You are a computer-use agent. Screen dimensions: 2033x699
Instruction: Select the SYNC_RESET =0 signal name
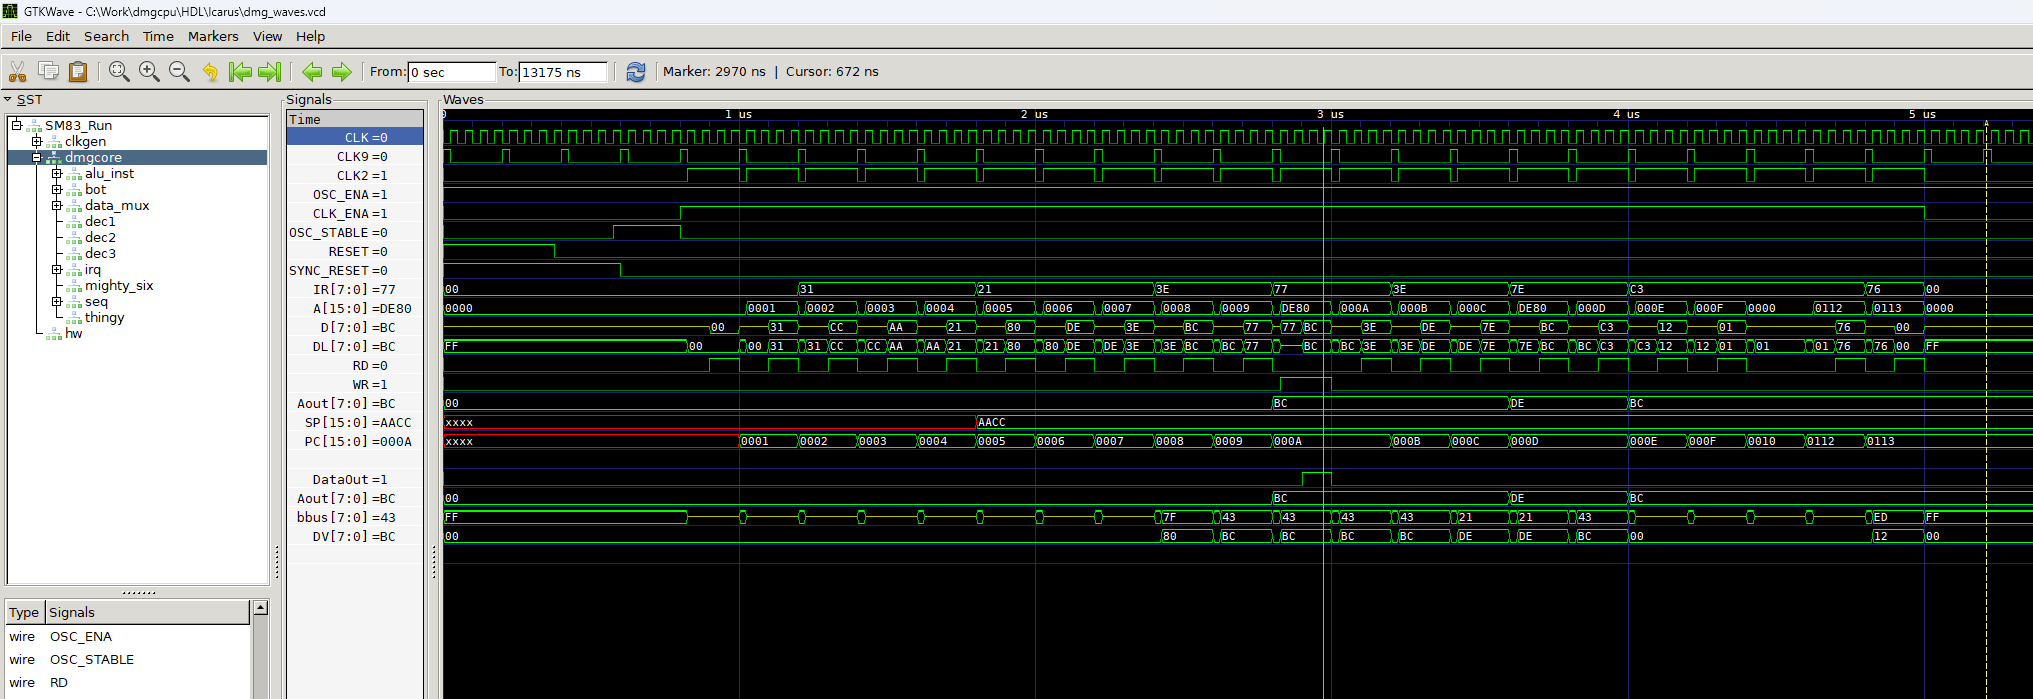coord(338,270)
